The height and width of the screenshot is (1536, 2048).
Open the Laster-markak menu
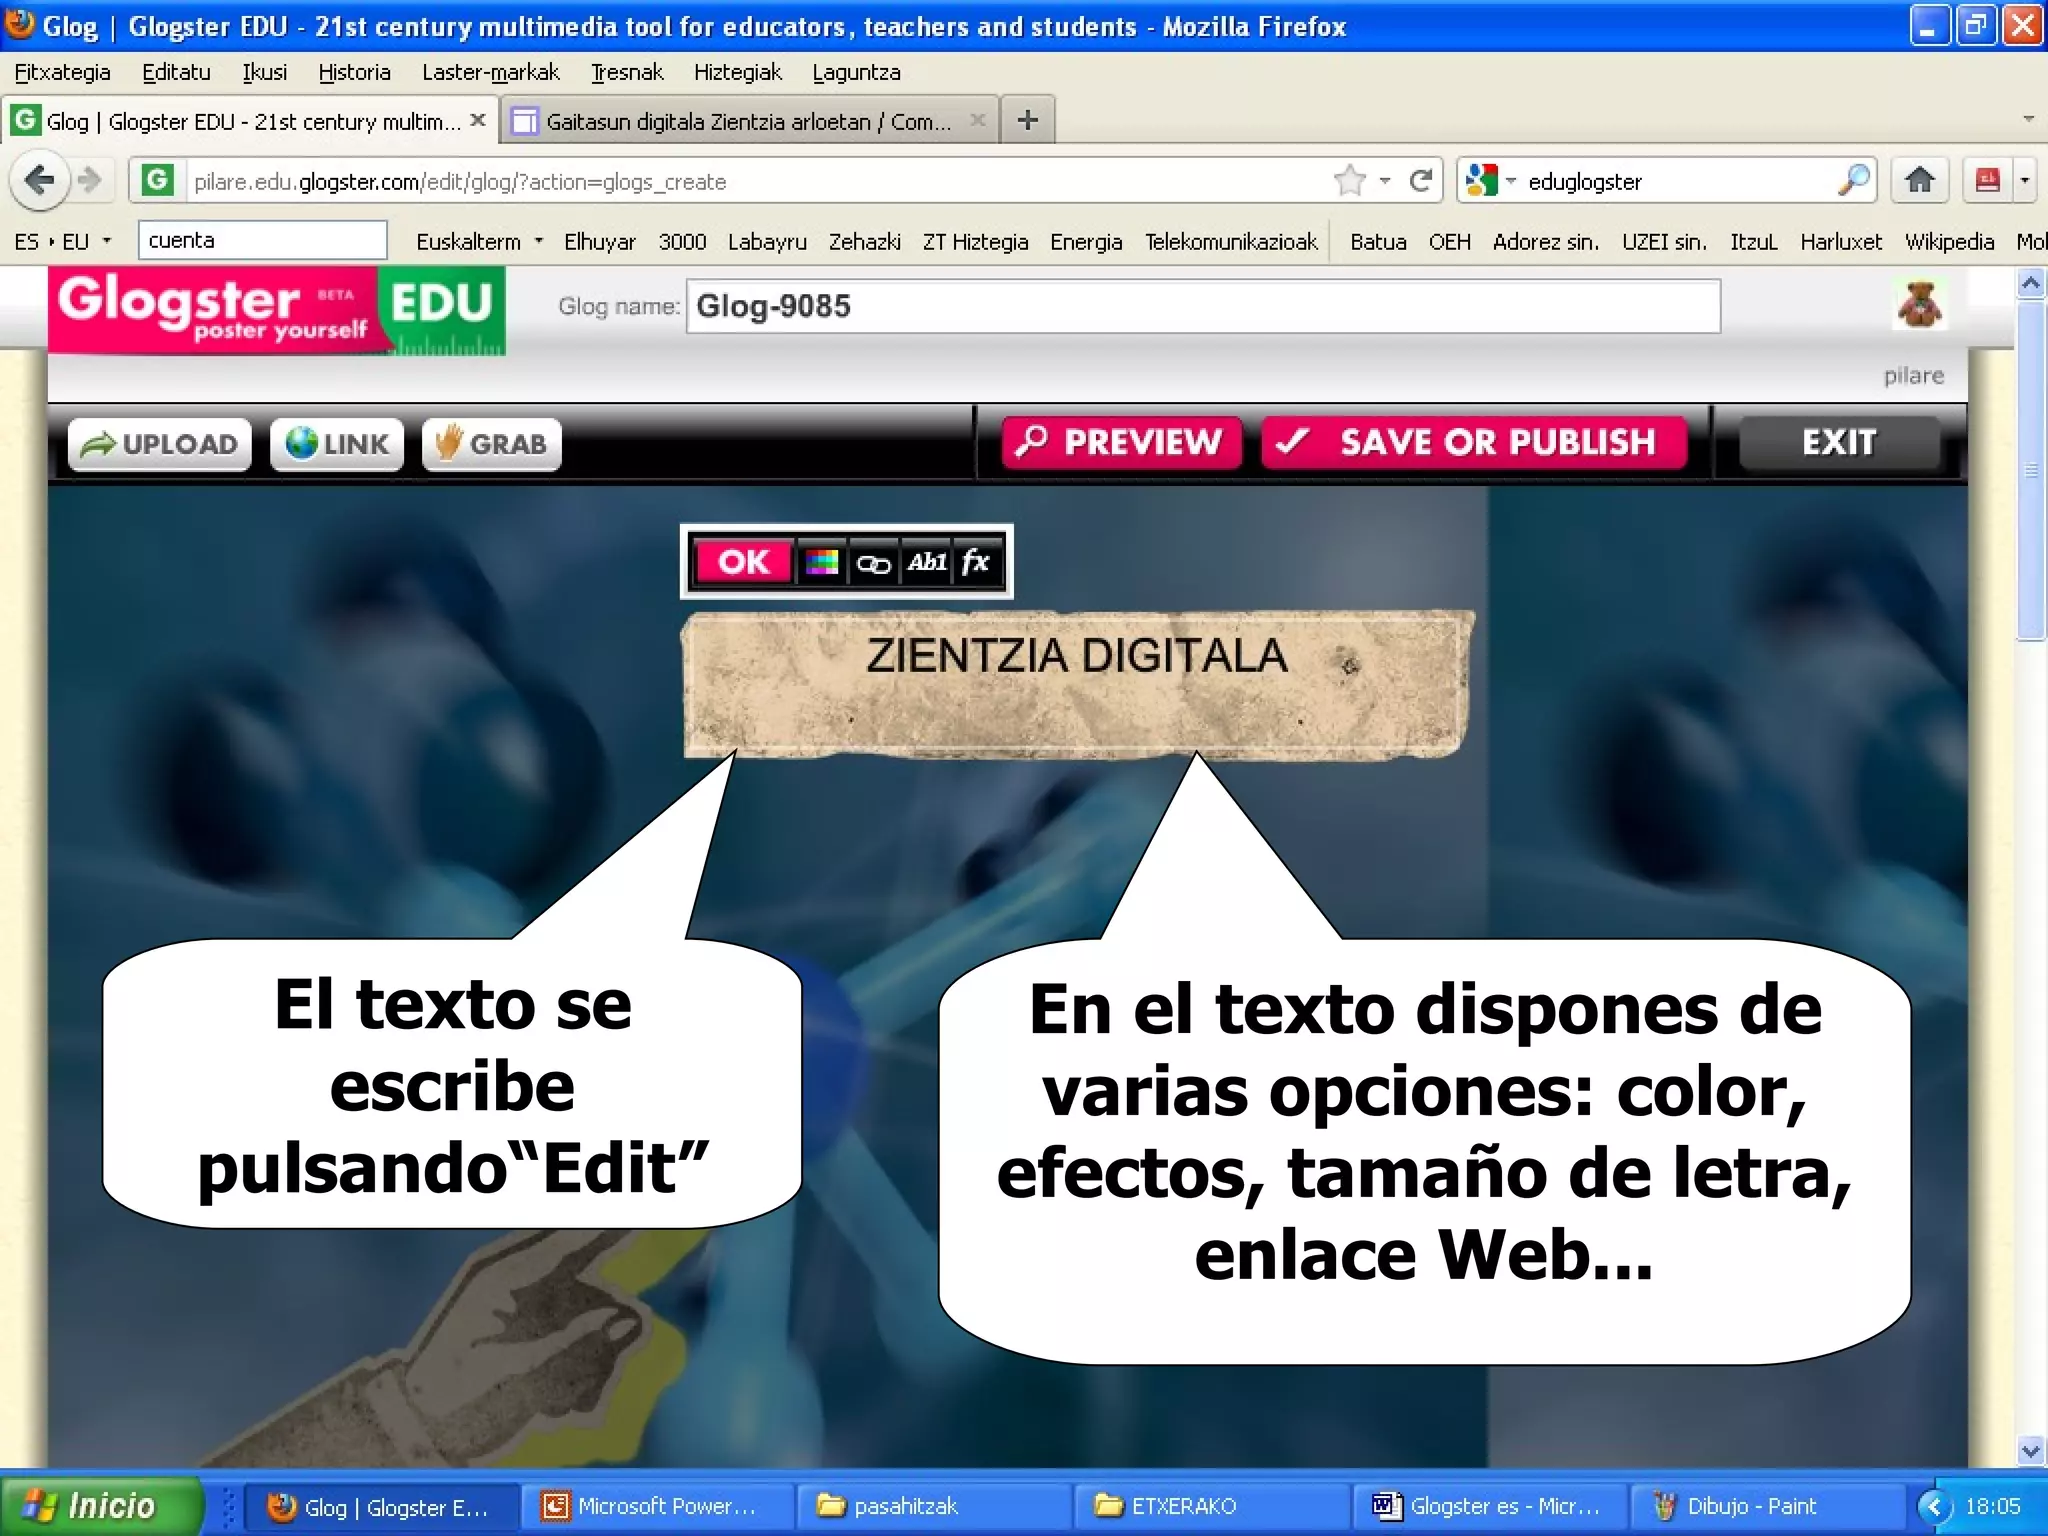491,72
